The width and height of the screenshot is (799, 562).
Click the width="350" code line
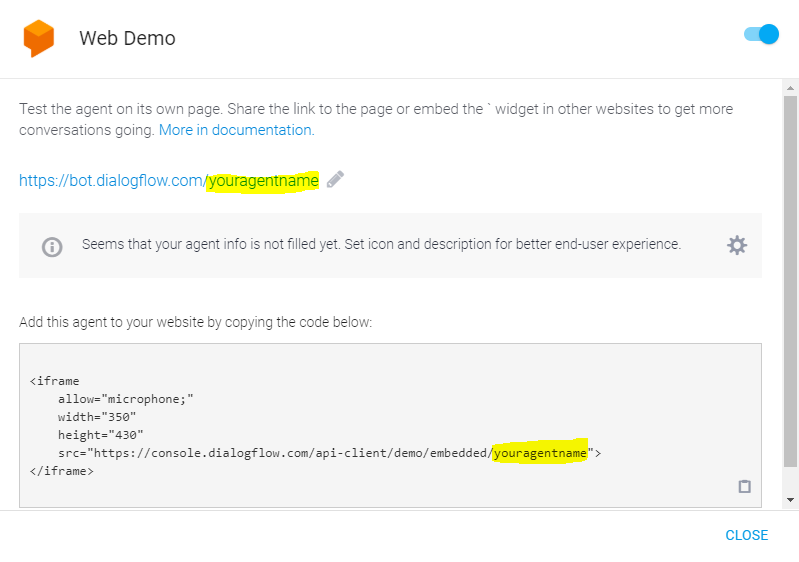point(97,417)
